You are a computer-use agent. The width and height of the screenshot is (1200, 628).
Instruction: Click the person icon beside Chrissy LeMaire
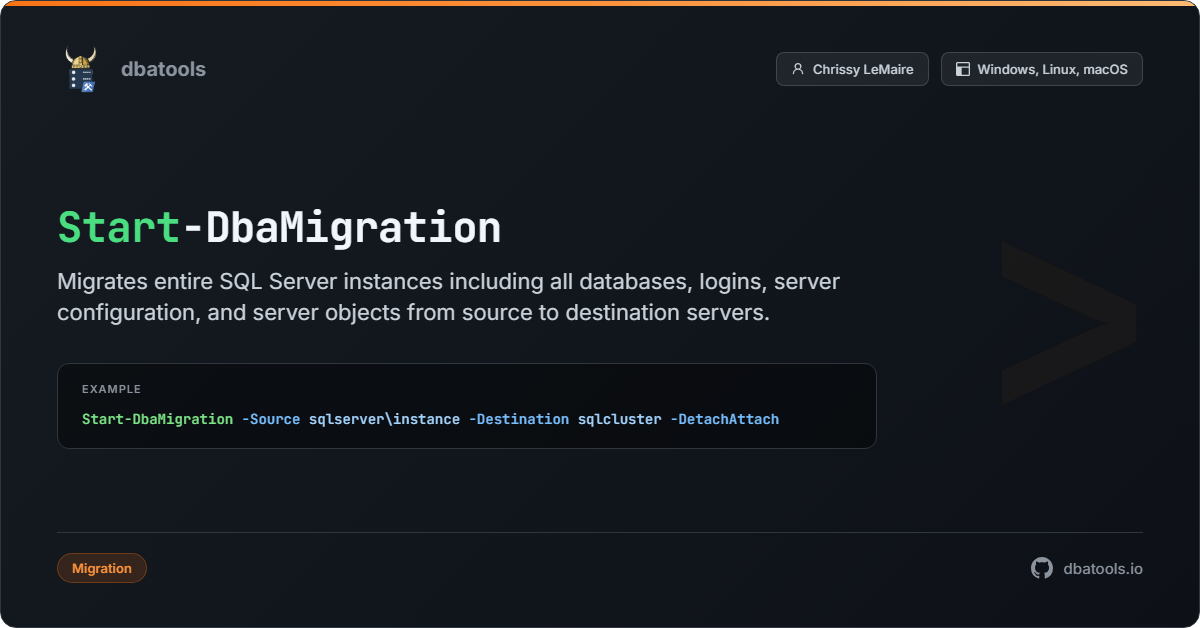798,69
